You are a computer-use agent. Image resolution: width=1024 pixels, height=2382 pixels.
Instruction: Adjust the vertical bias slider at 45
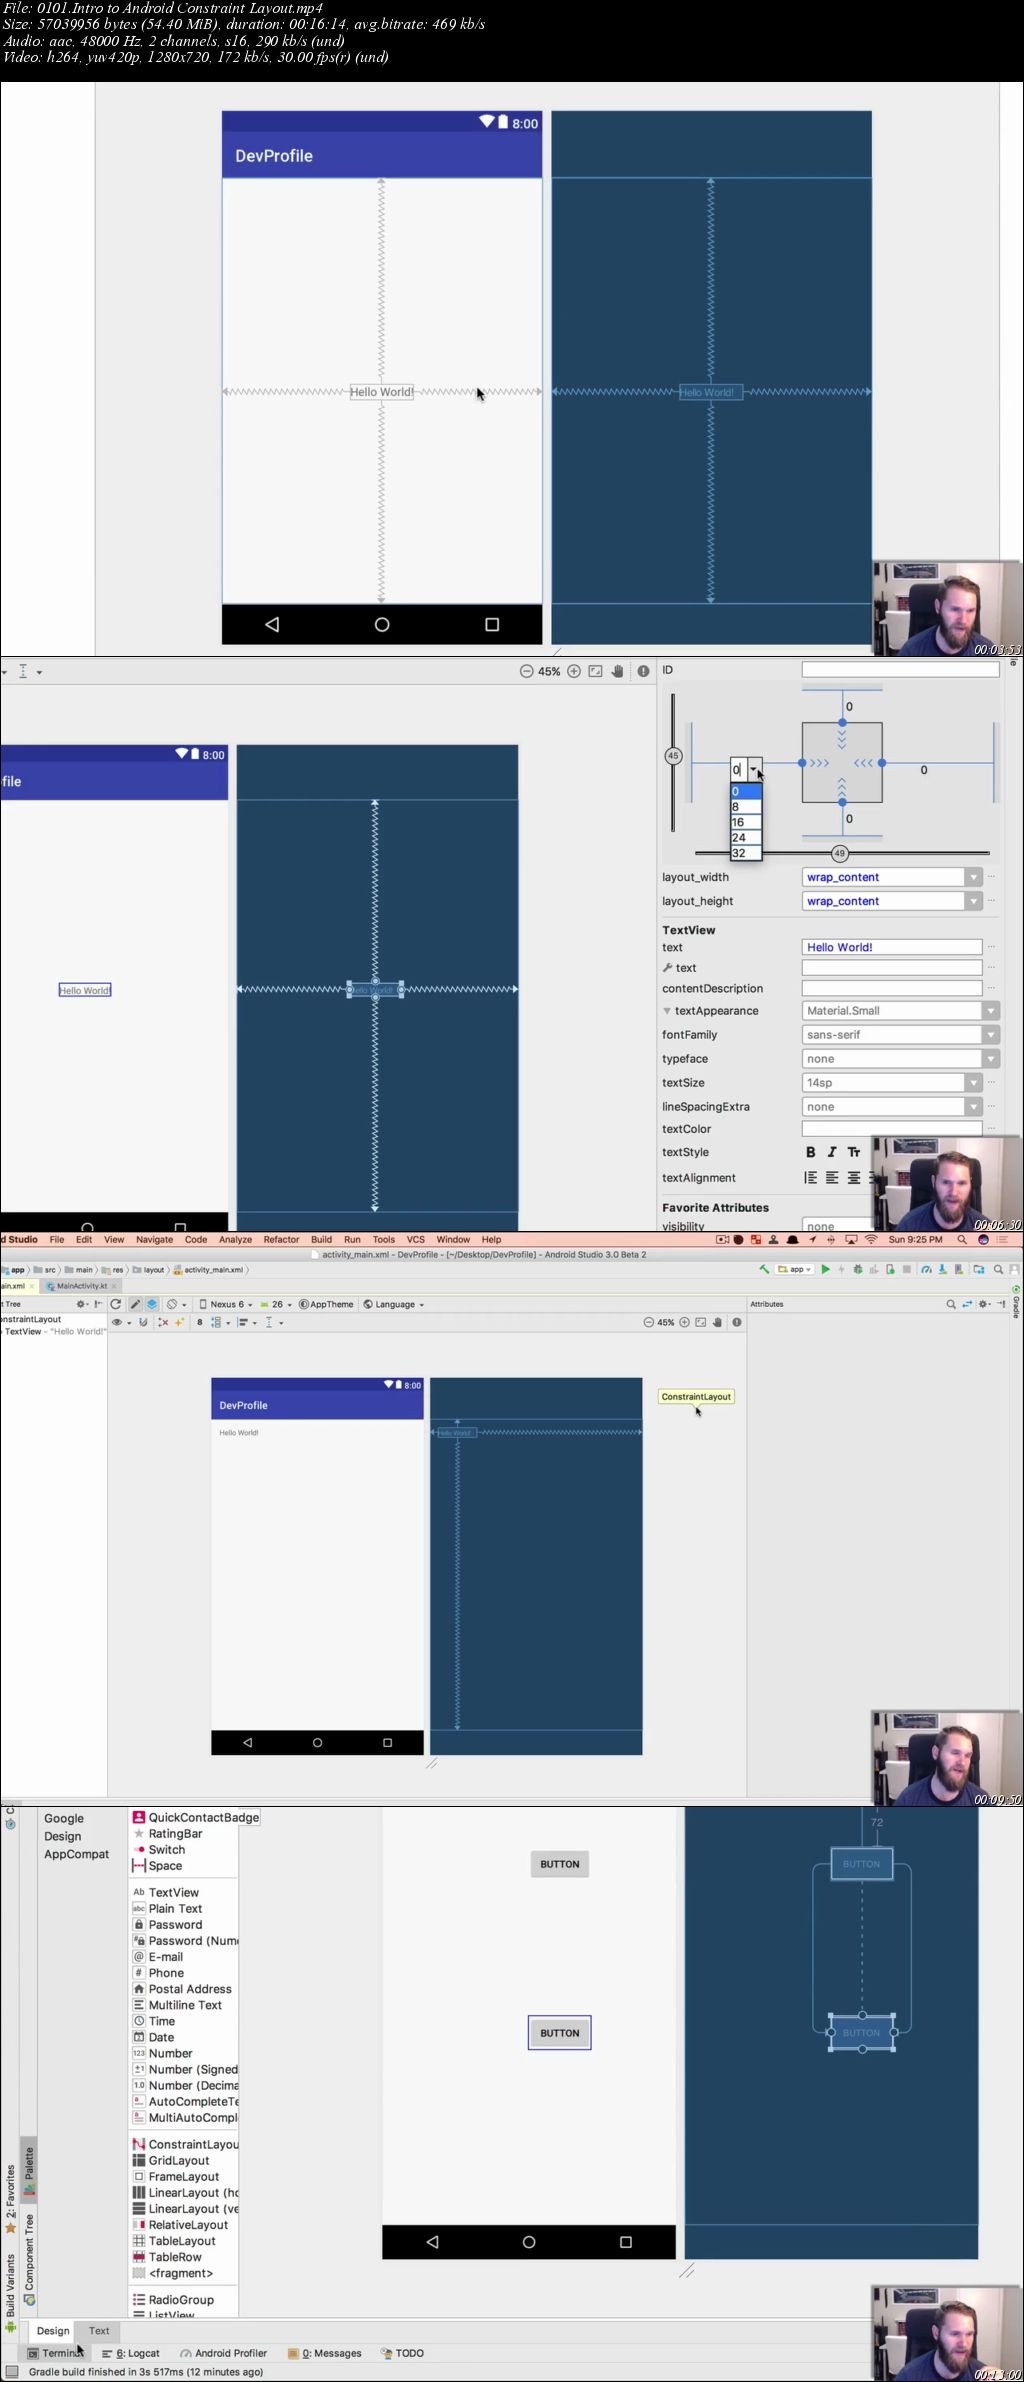673,756
